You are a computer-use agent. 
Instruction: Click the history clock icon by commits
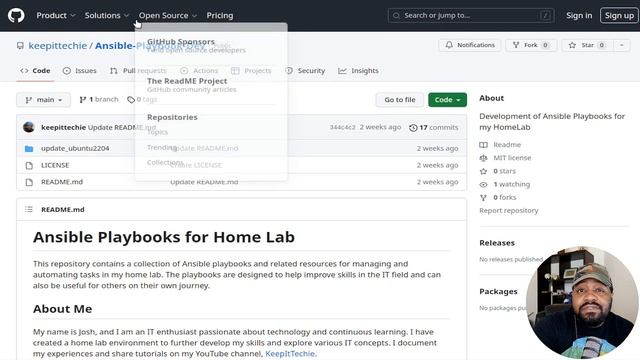(413, 128)
